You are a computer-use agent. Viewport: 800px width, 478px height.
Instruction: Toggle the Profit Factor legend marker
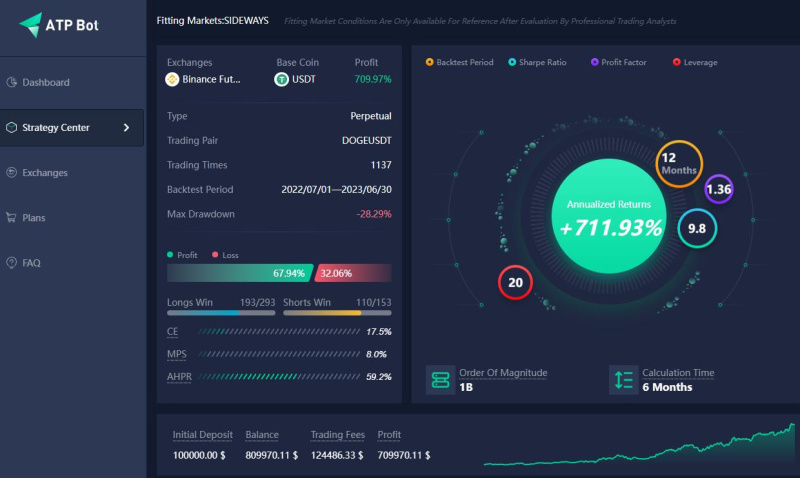[594, 62]
